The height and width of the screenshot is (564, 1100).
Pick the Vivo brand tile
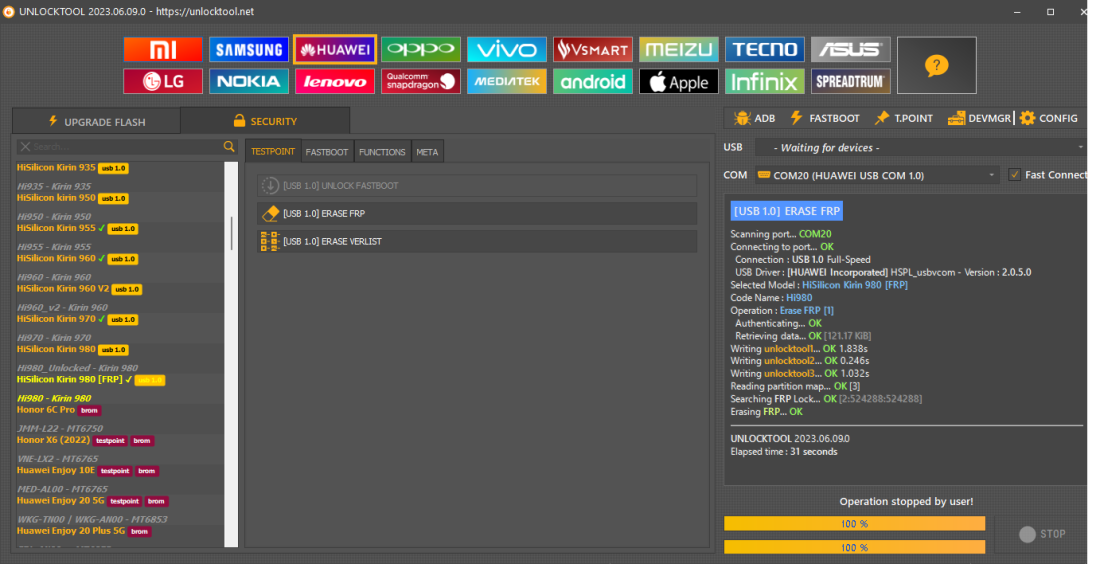tap(507, 50)
